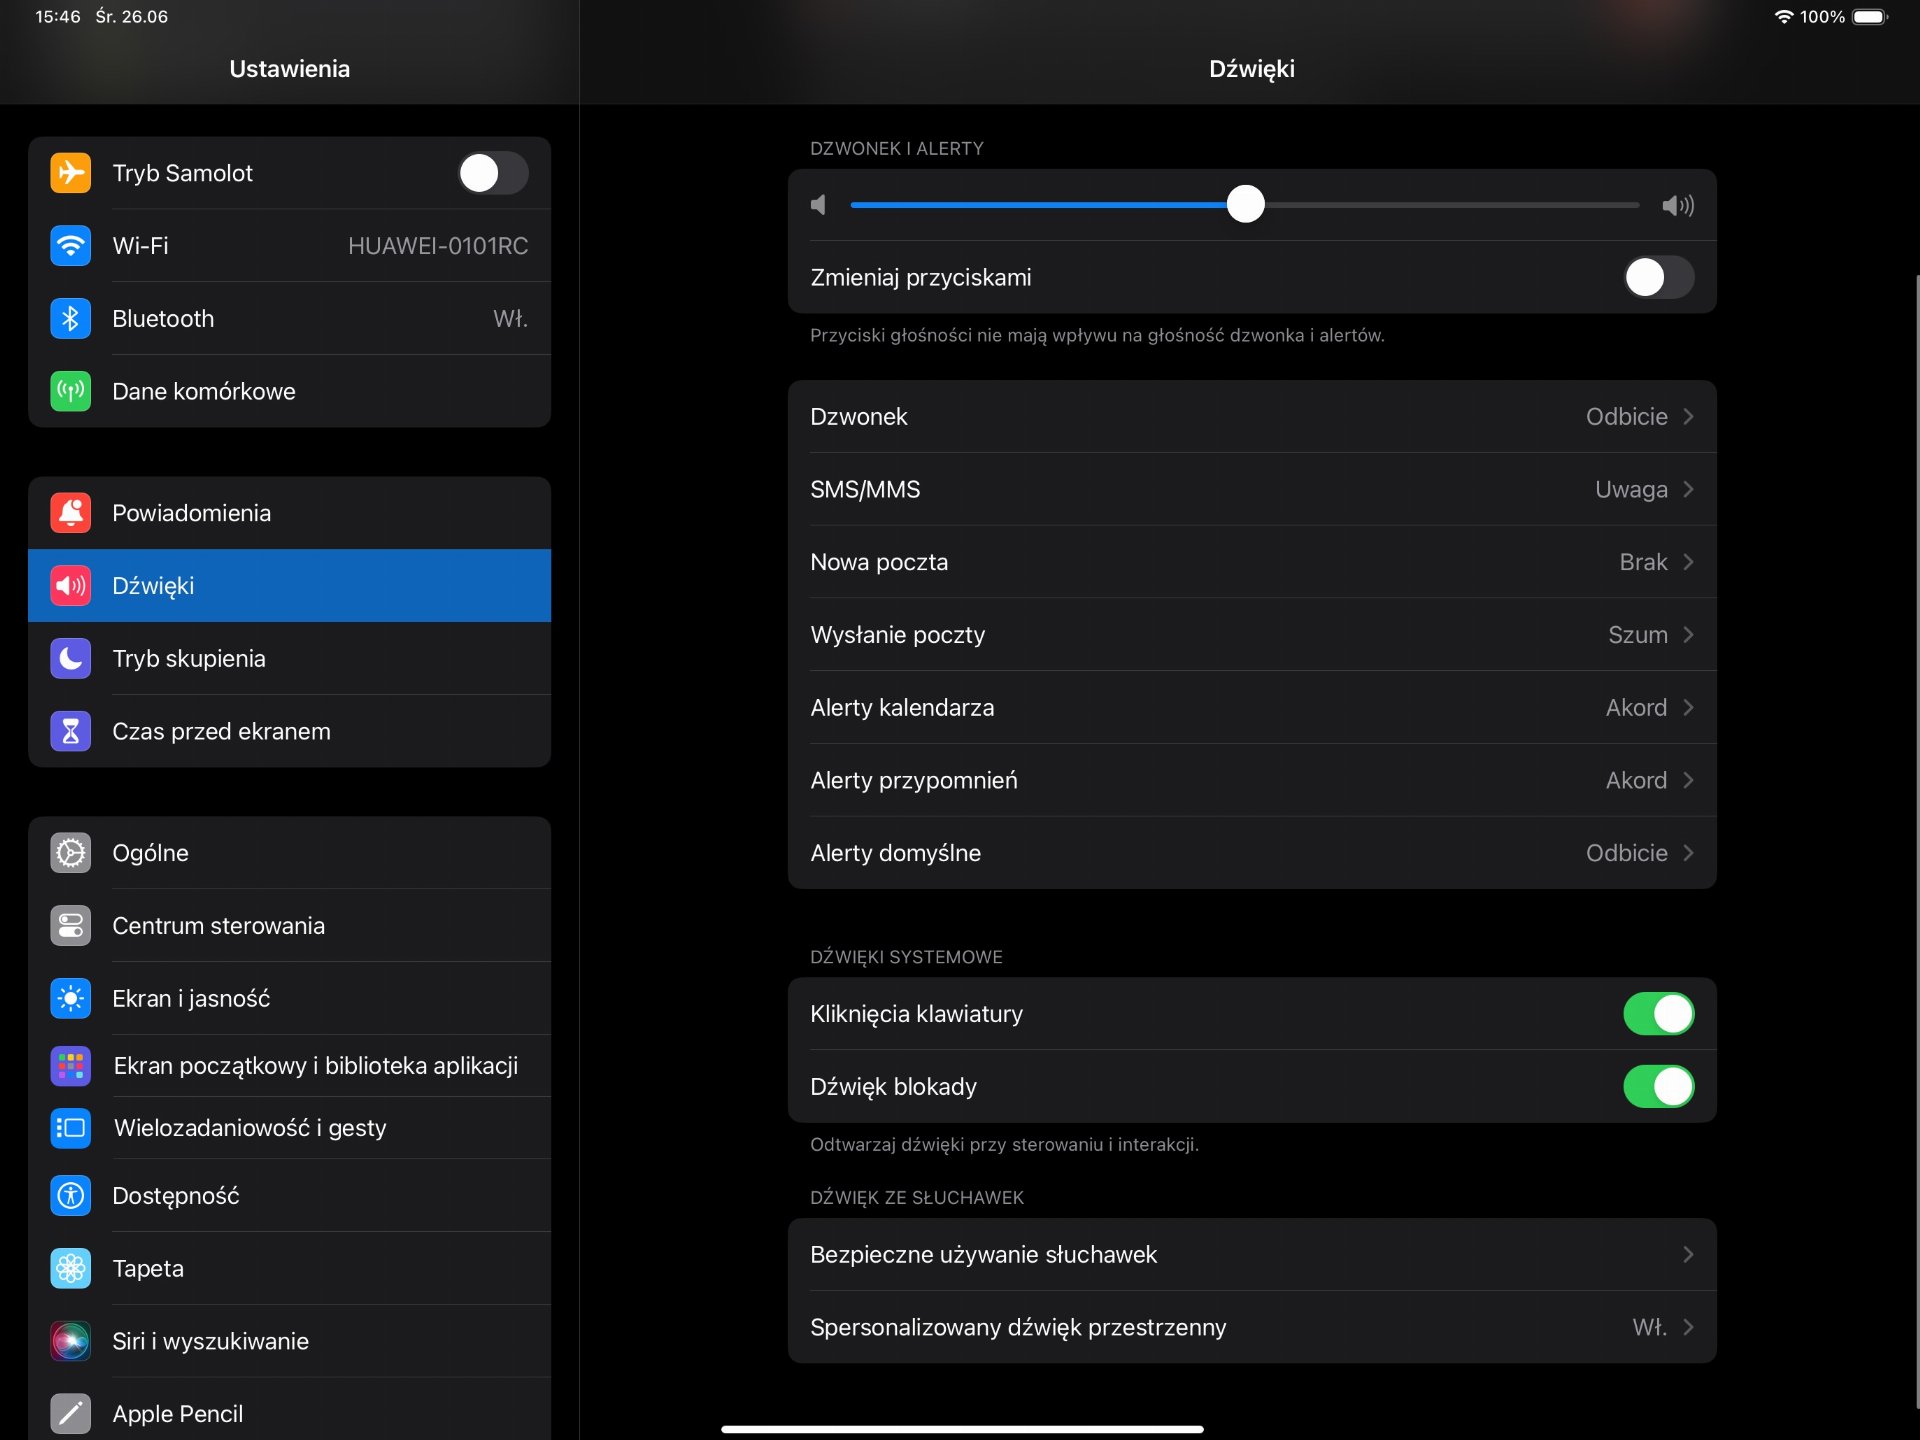Open Czas przed ekranem settings

pyautogui.click(x=289, y=732)
